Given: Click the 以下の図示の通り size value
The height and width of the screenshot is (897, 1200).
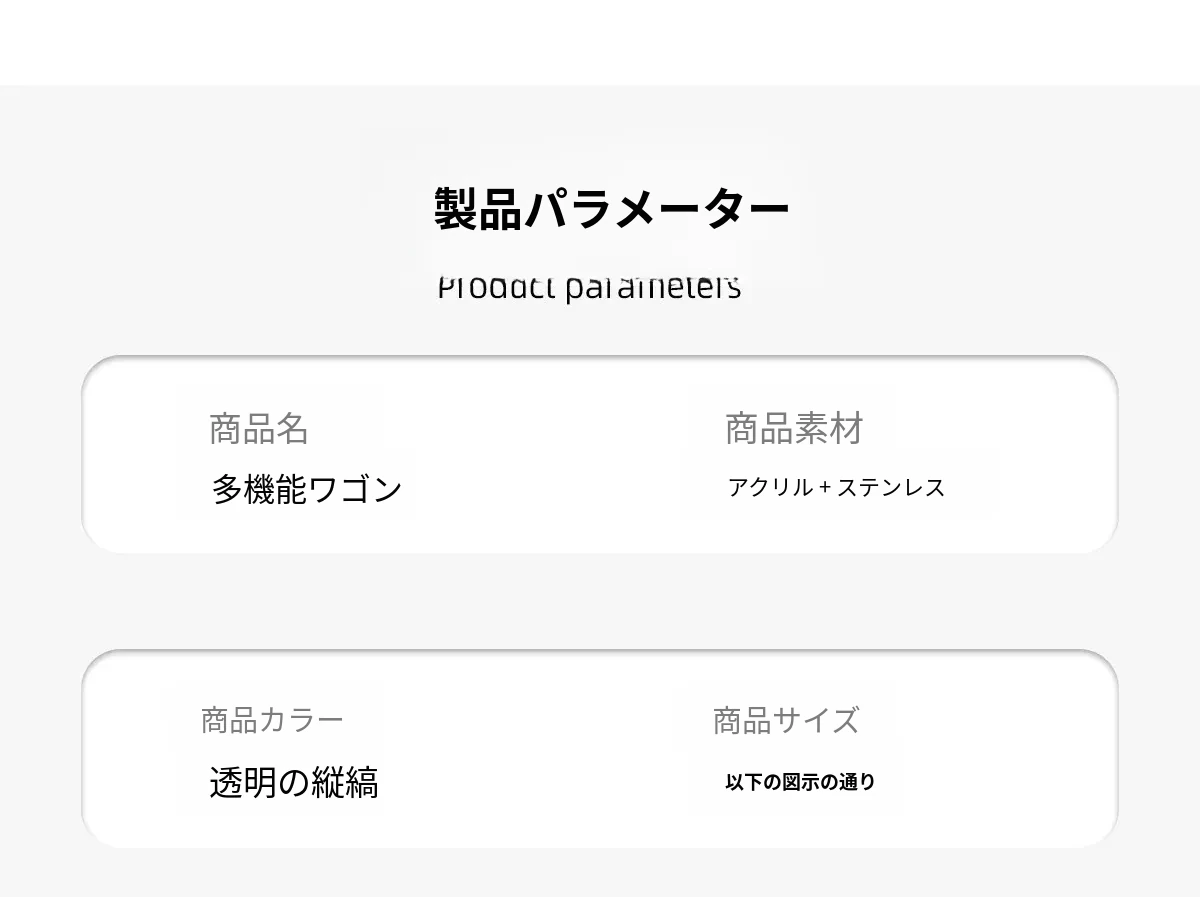Looking at the screenshot, I should click(800, 782).
